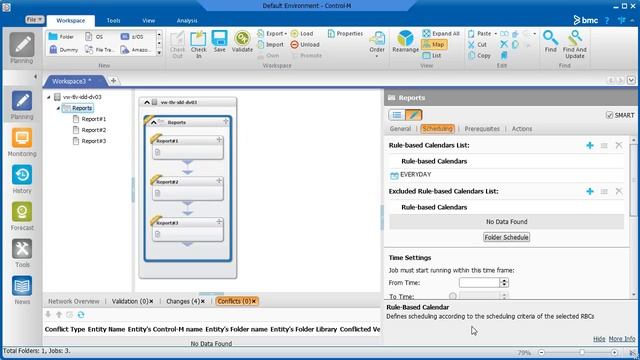Expand the New job types gallery
Screen dimensions: 640x360
[x=159, y=53]
